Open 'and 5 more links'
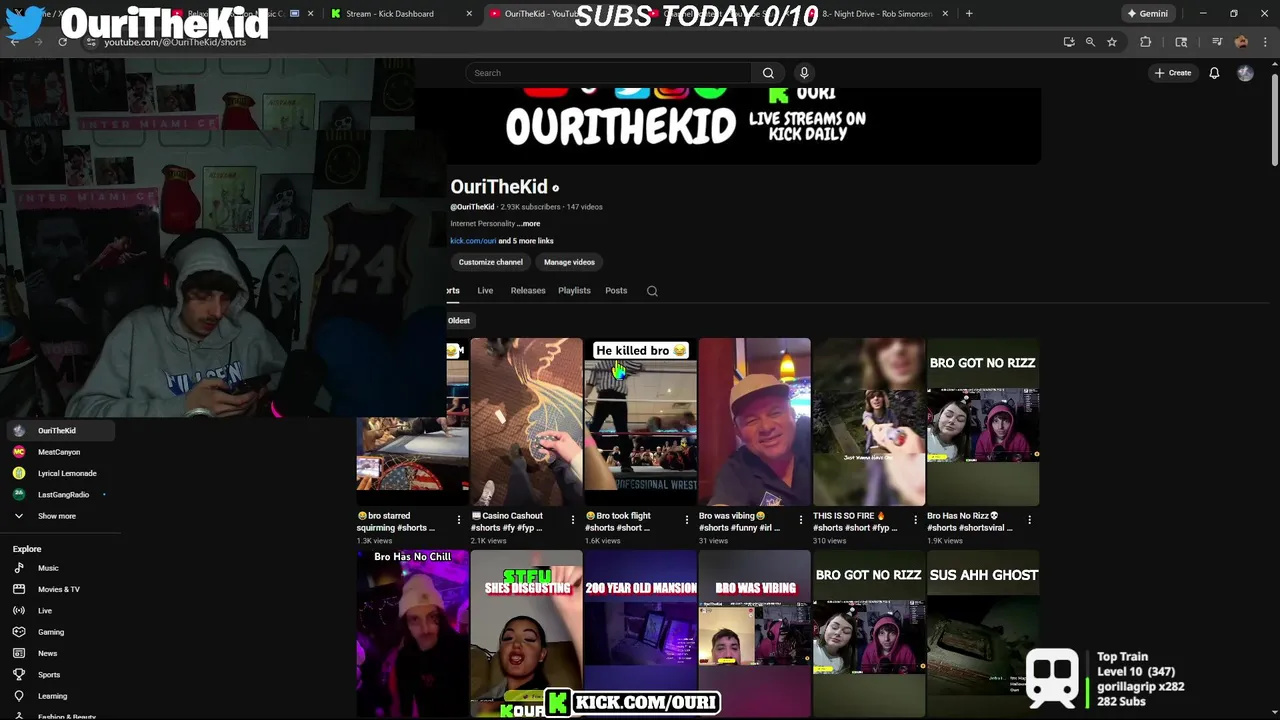1280x720 pixels. coord(526,241)
